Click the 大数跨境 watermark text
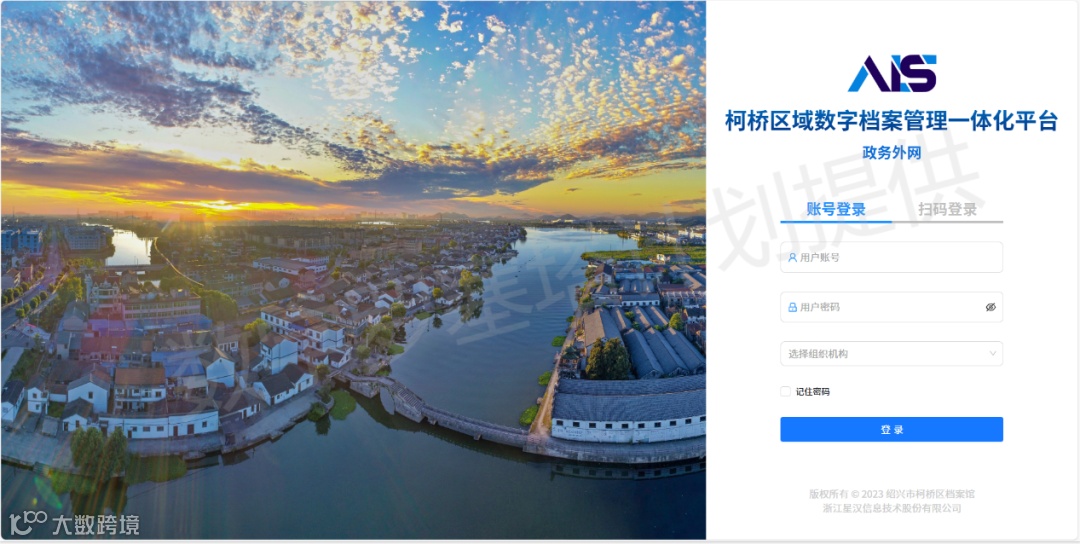 coord(96,525)
